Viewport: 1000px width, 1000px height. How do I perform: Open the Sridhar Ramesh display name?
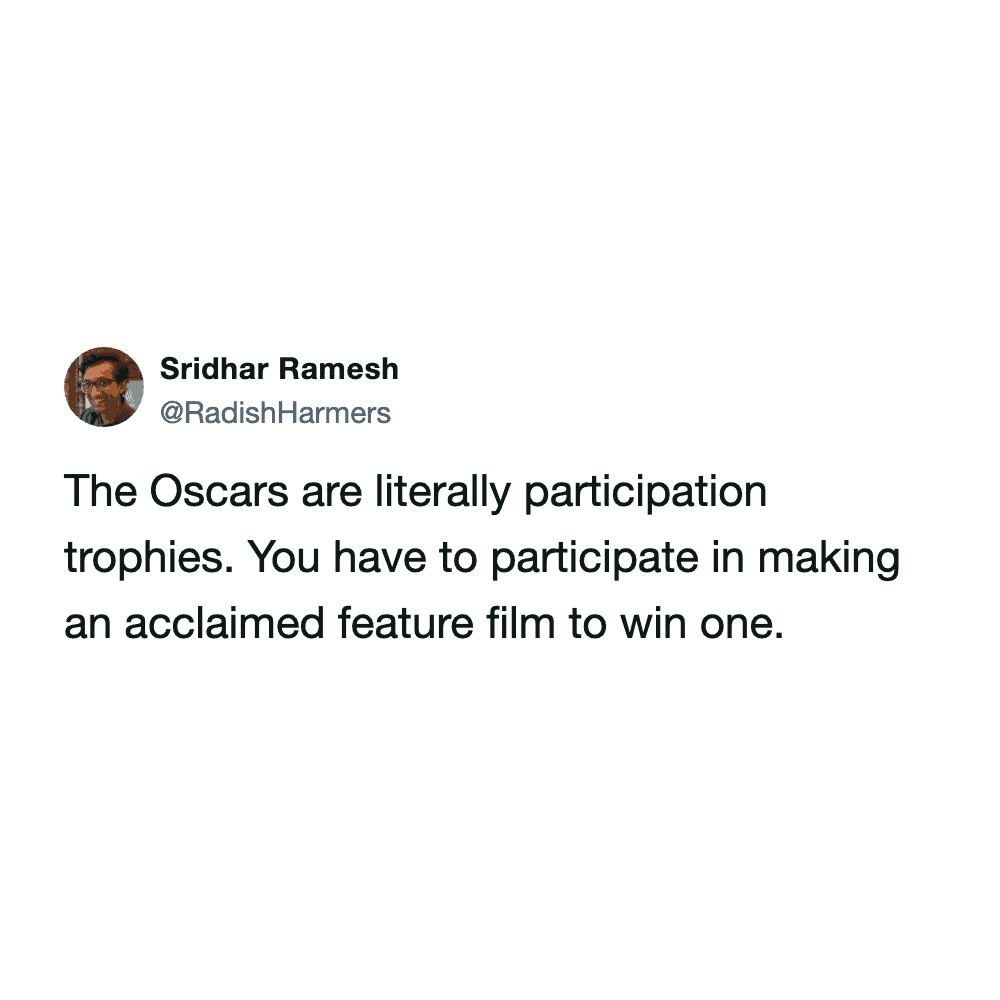[x=279, y=369]
